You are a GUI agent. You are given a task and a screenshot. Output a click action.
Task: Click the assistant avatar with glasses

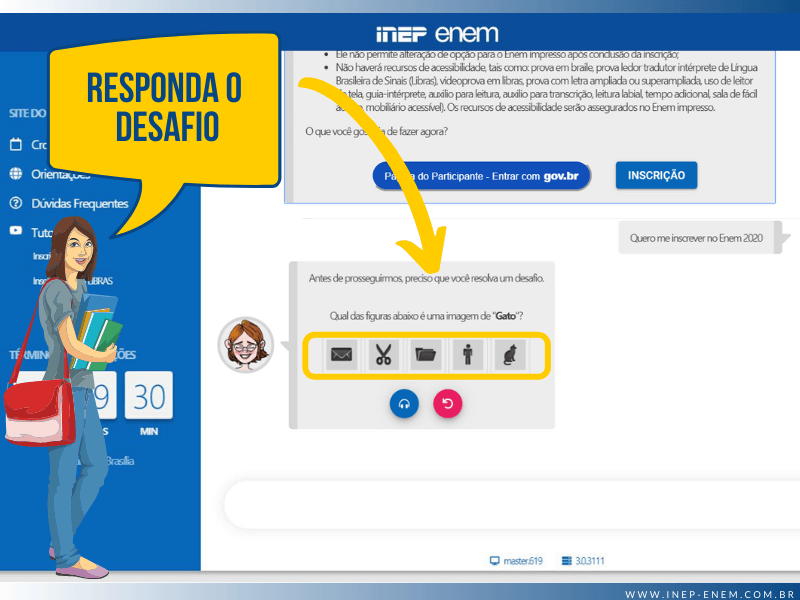pyautogui.click(x=246, y=344)
